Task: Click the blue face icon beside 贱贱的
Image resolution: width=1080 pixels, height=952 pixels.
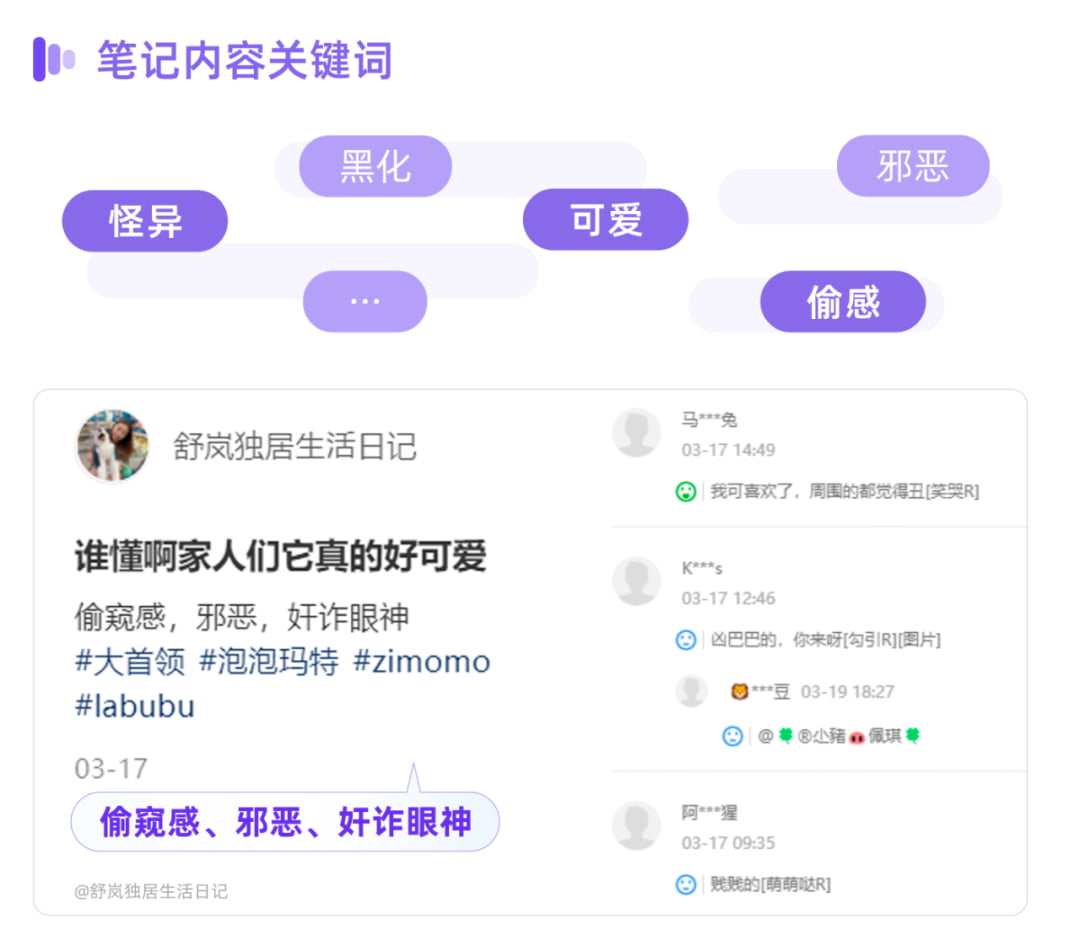Action: (685, 884)
